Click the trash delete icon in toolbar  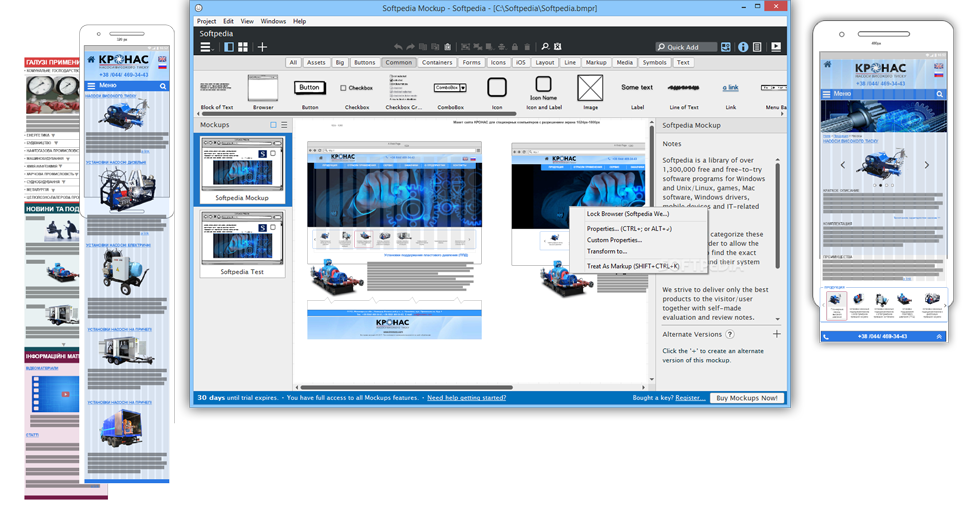click(x=527, y=47)
